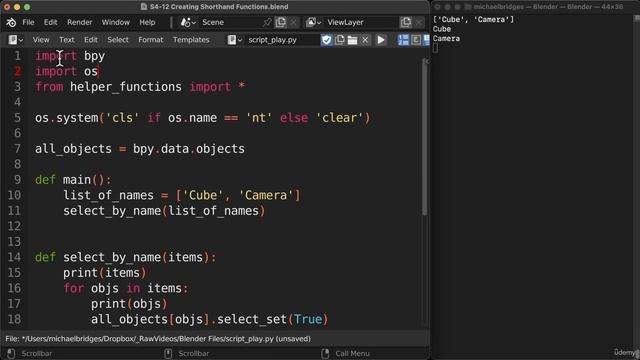This screenshot has width=640, height=360.
Task: Click the new scene icon
Action: 281,22
